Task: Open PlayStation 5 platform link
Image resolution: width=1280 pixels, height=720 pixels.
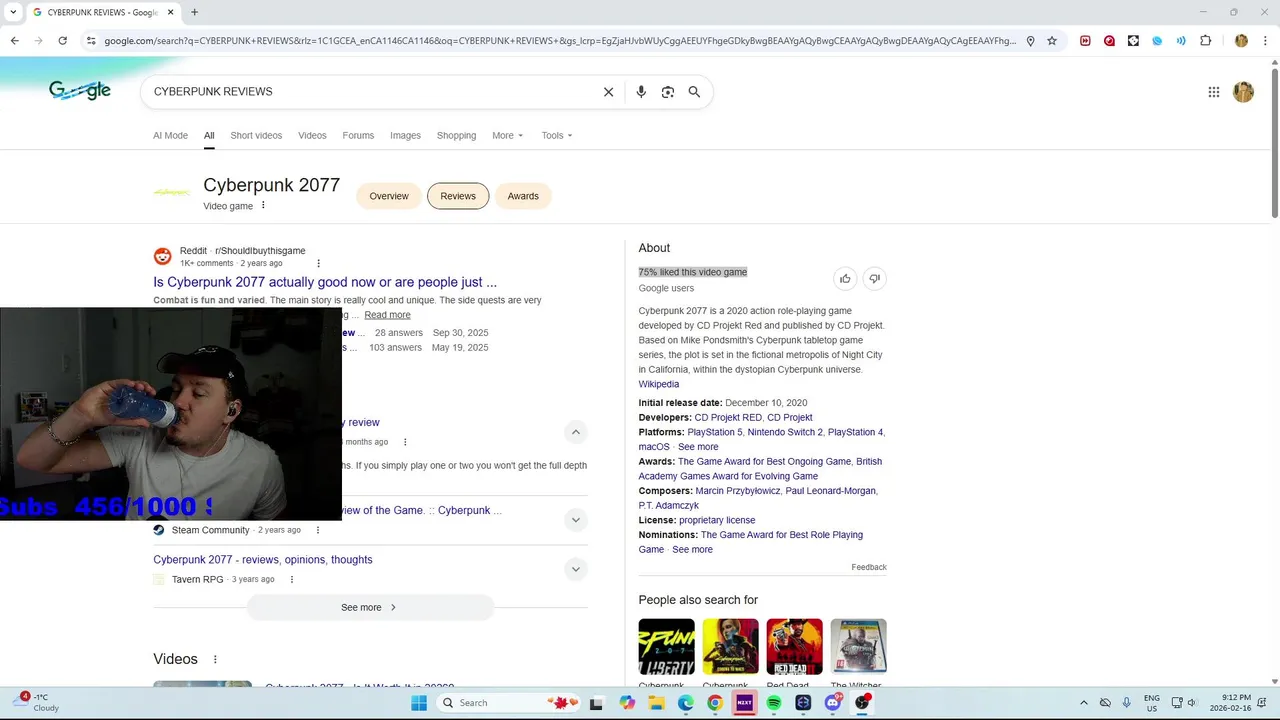Action: point(715,433)
